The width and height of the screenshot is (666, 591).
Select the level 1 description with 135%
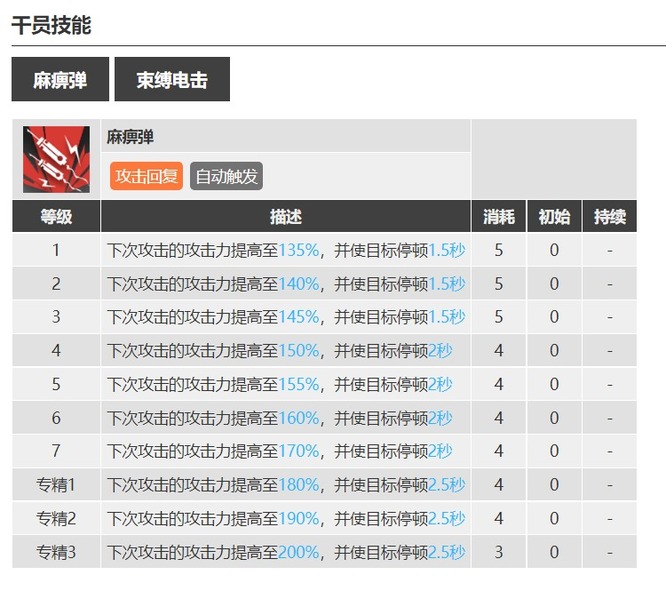click(286, 250)
